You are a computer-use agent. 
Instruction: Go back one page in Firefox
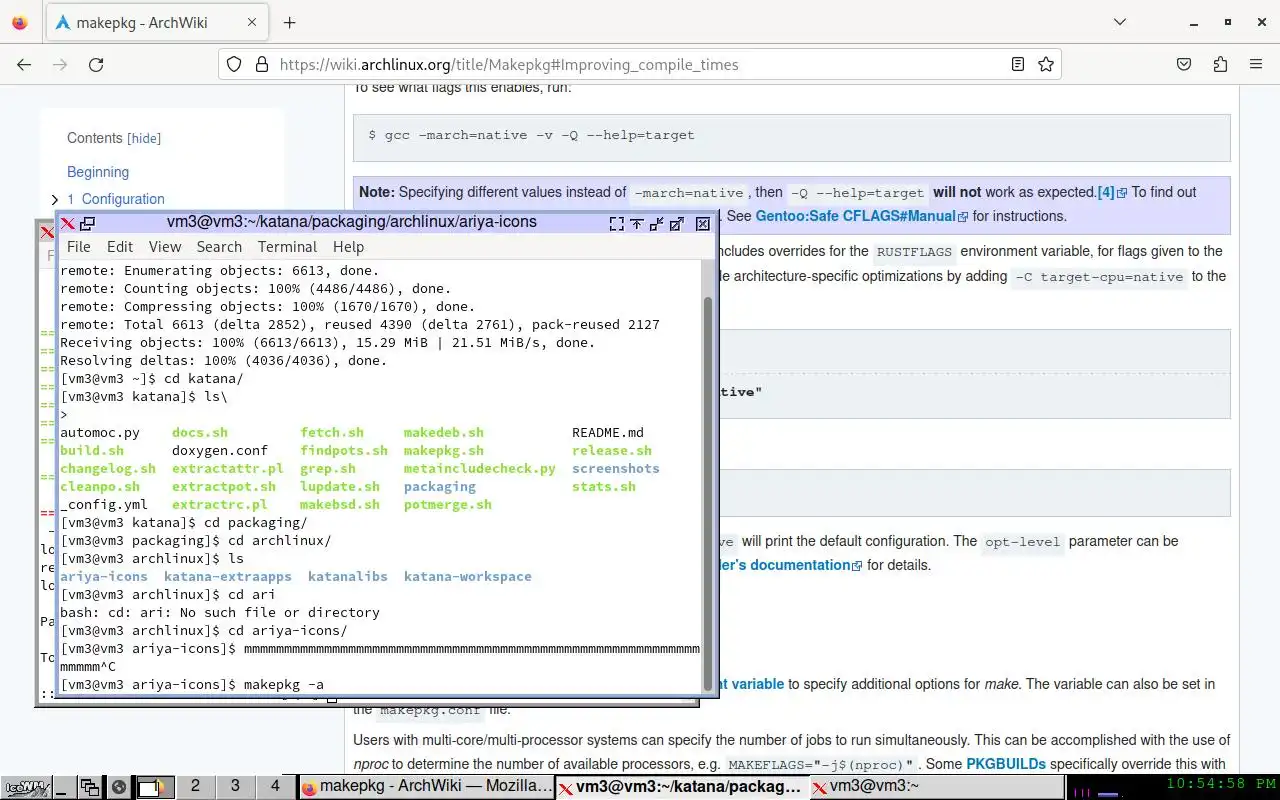[24, 64]
